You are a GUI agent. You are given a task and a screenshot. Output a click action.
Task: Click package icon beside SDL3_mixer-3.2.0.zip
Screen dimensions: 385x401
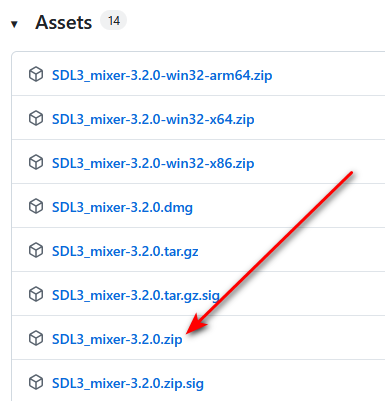(x=36, y=338)
